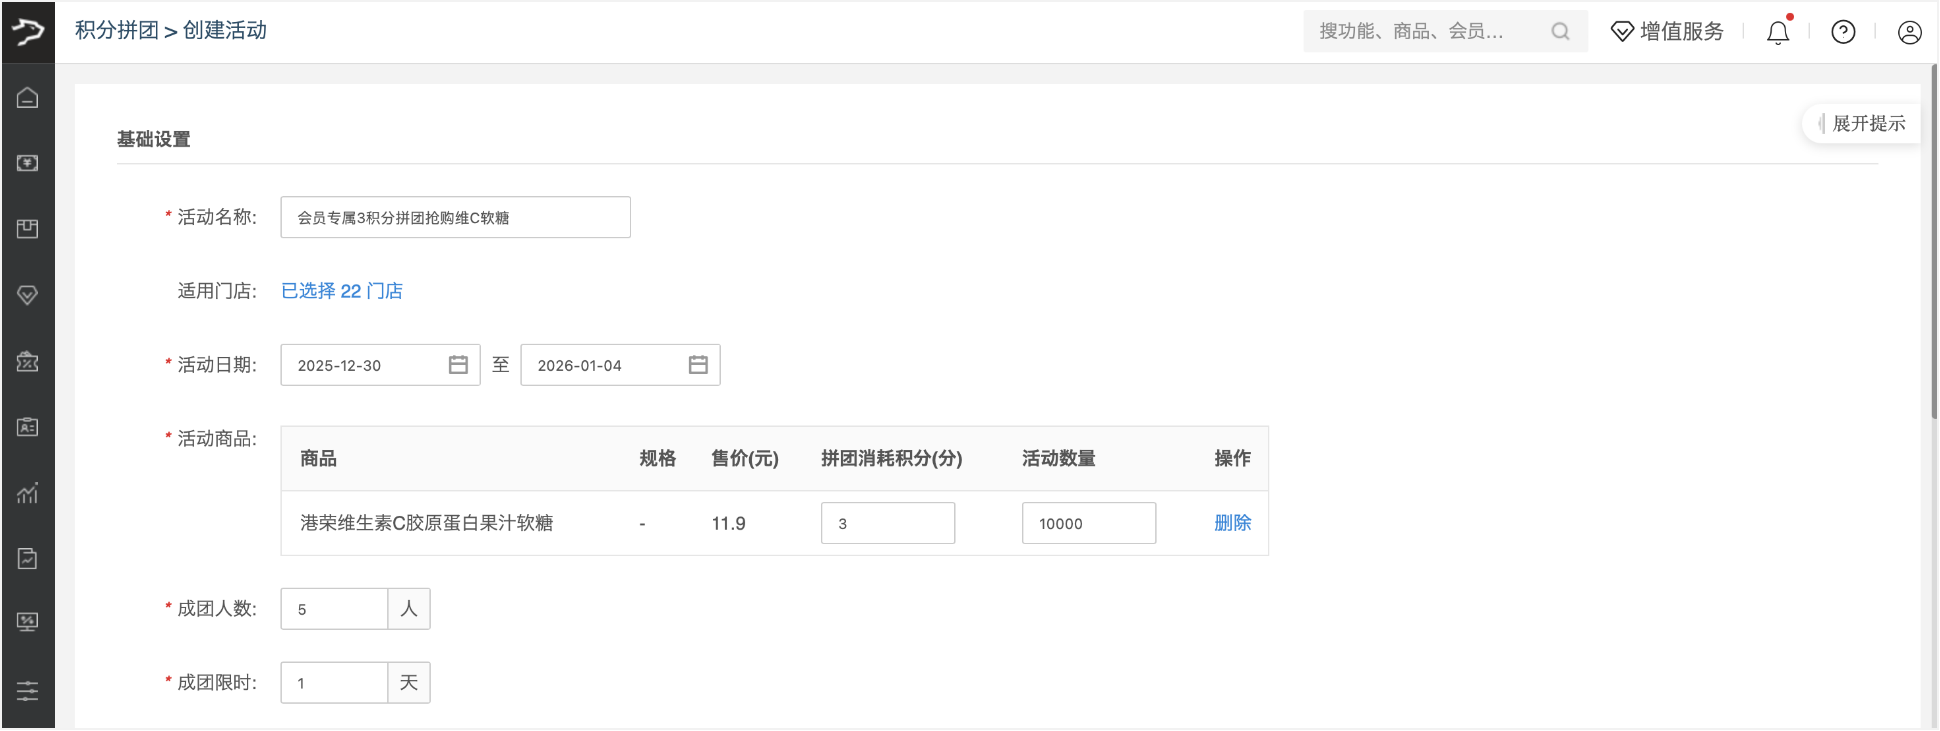Click the notification bell icon
The height and width of the screenshot is (731, 1940).
[1777, 32]
